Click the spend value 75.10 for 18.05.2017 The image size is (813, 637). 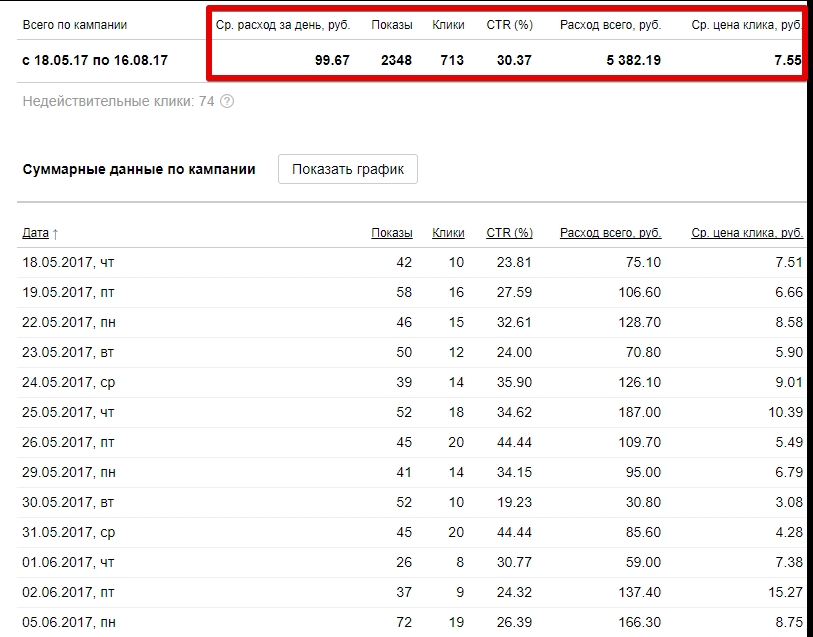click(x=643, y=262)
